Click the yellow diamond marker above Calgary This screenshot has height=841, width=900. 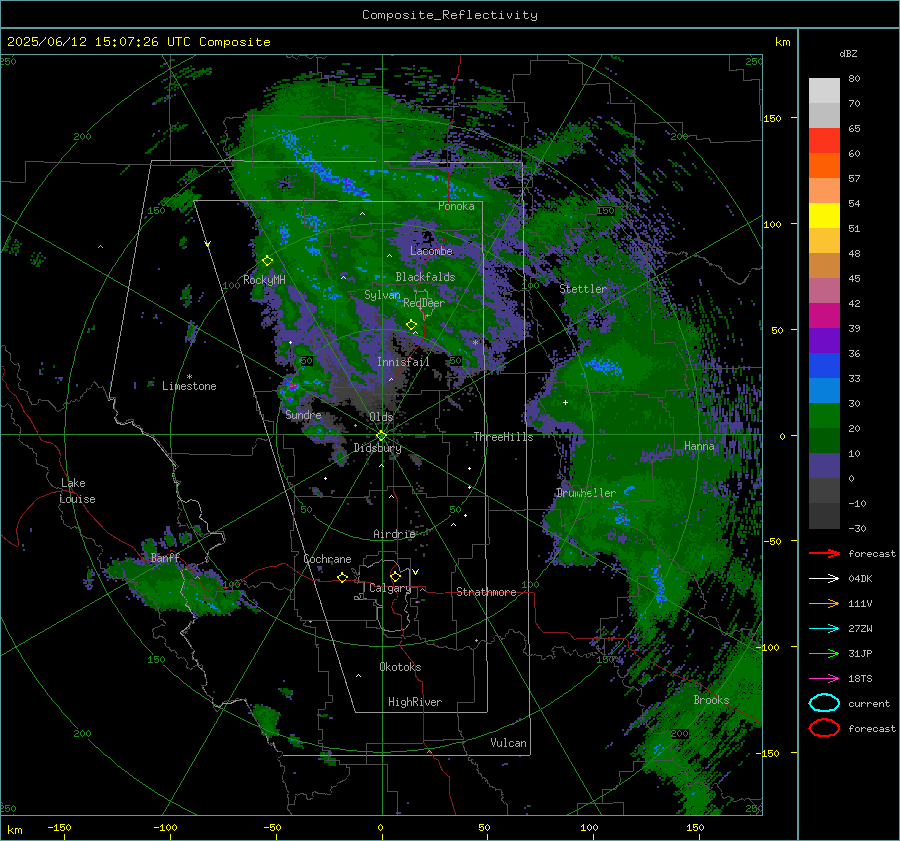(395, 576)
